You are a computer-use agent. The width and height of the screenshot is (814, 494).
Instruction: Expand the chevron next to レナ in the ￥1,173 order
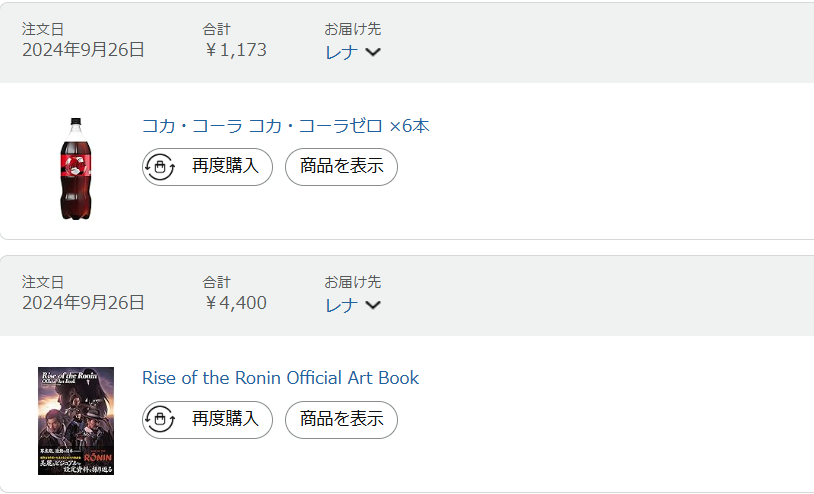click(x=373, y=52)
